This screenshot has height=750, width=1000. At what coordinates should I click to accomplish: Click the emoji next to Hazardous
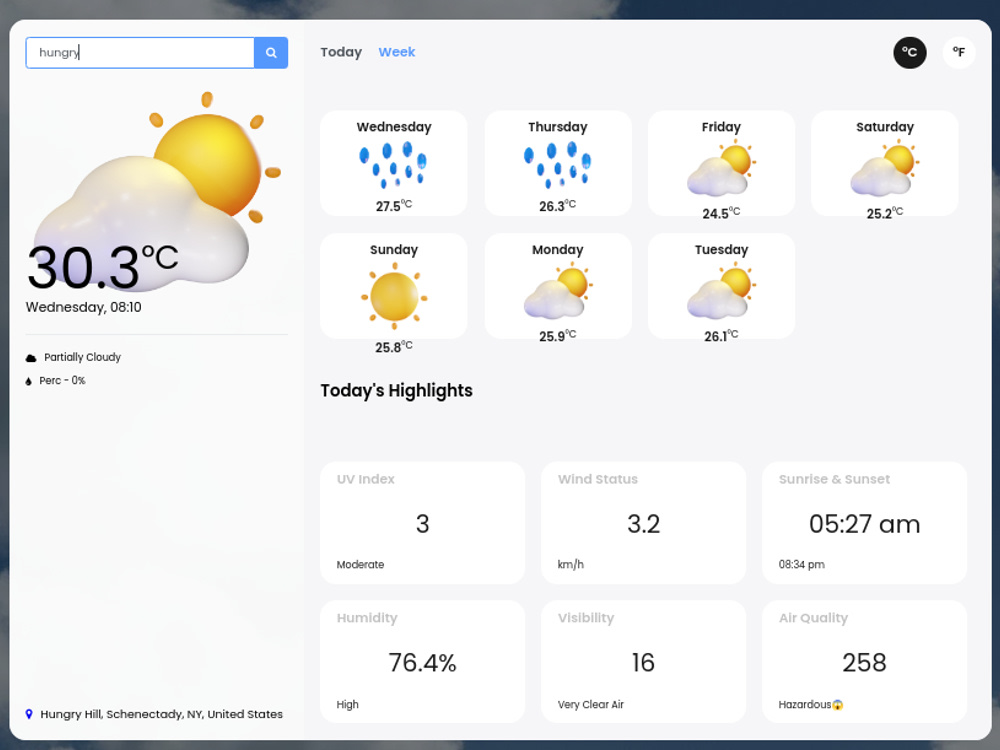coord(837,705)
